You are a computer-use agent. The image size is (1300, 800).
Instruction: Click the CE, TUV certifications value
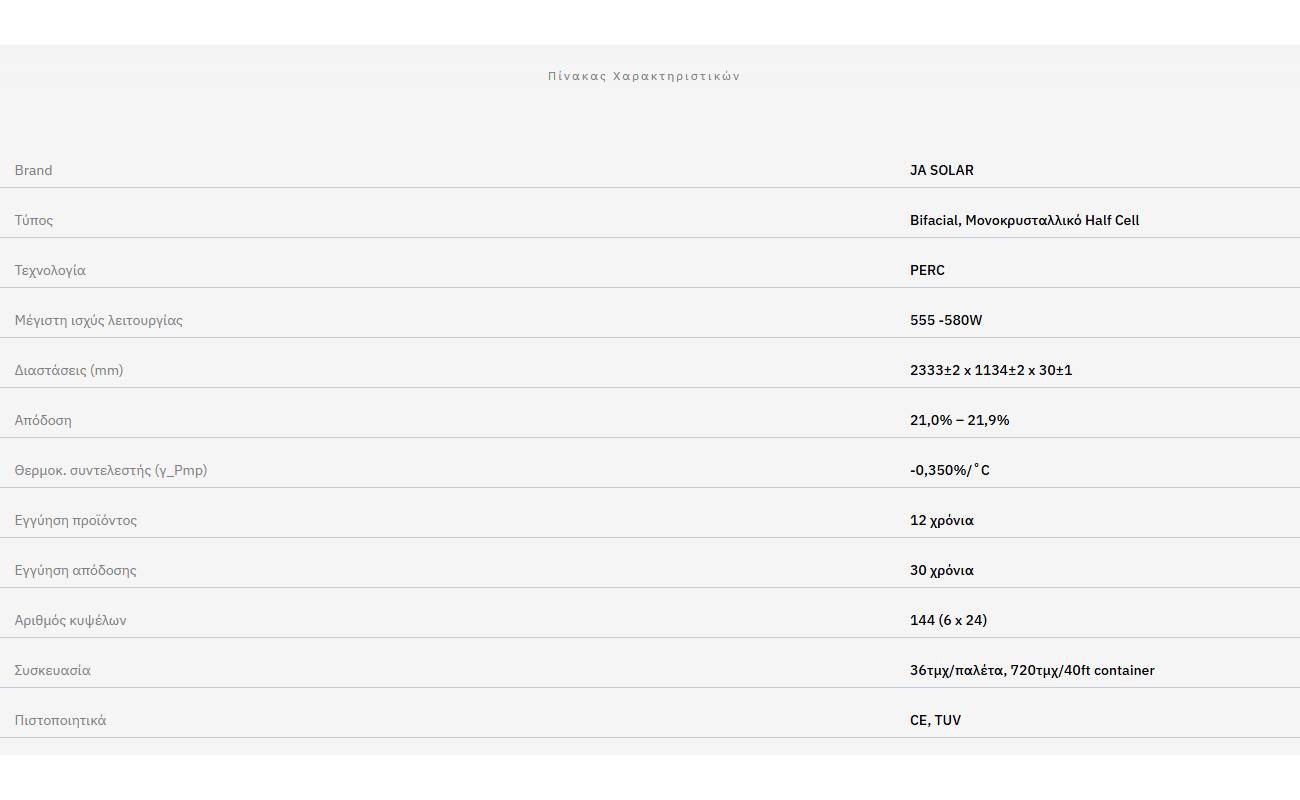[x=935, y=720]
